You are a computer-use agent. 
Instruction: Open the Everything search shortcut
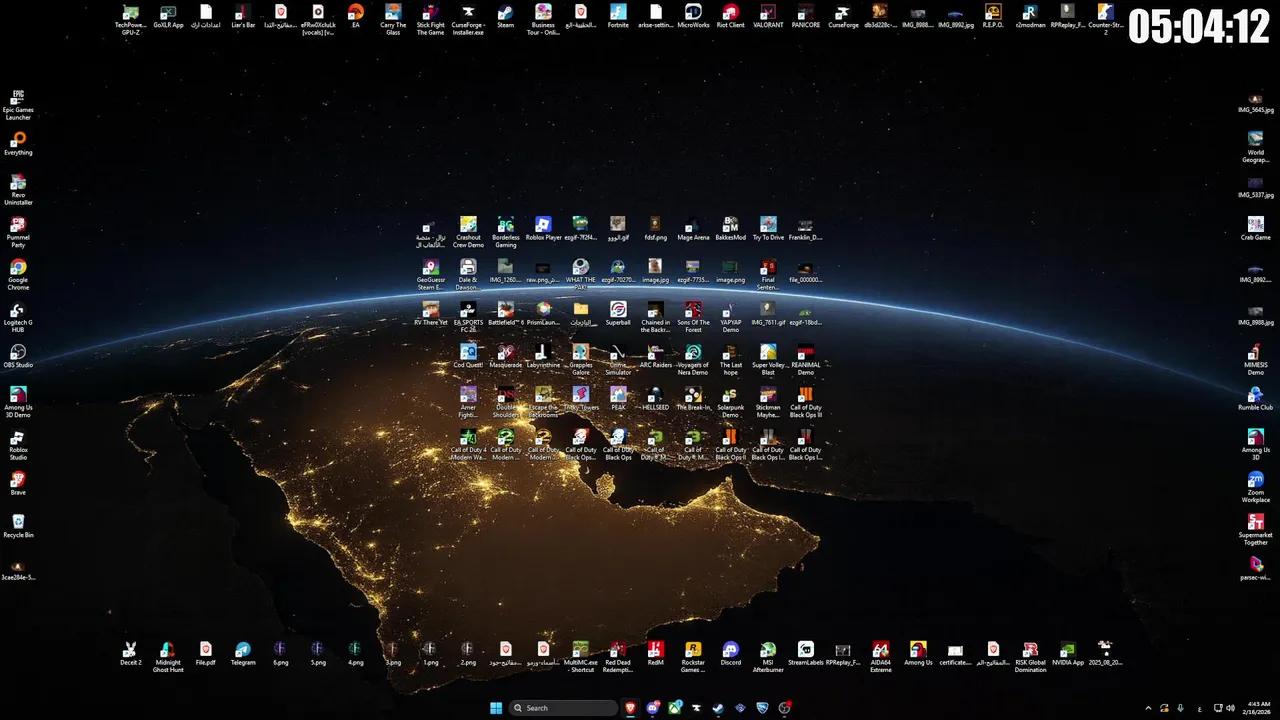pos(18,144)
